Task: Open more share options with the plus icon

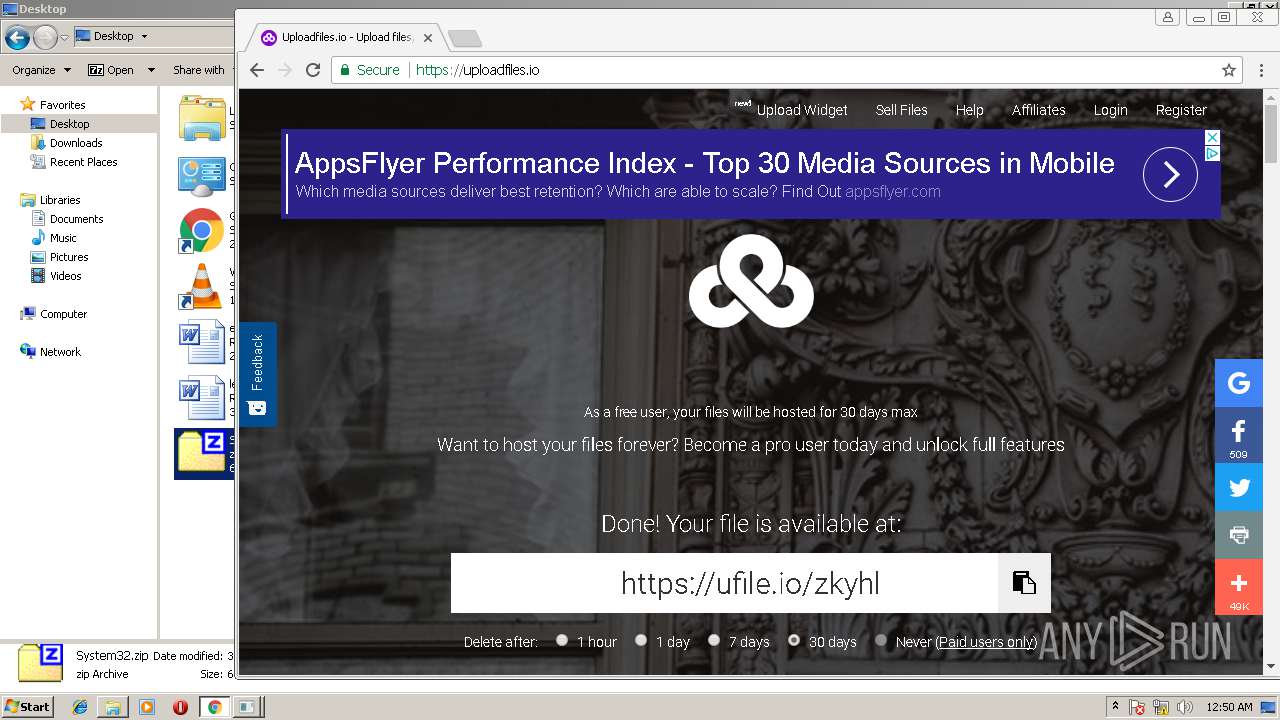Action: pos(1239,587)
